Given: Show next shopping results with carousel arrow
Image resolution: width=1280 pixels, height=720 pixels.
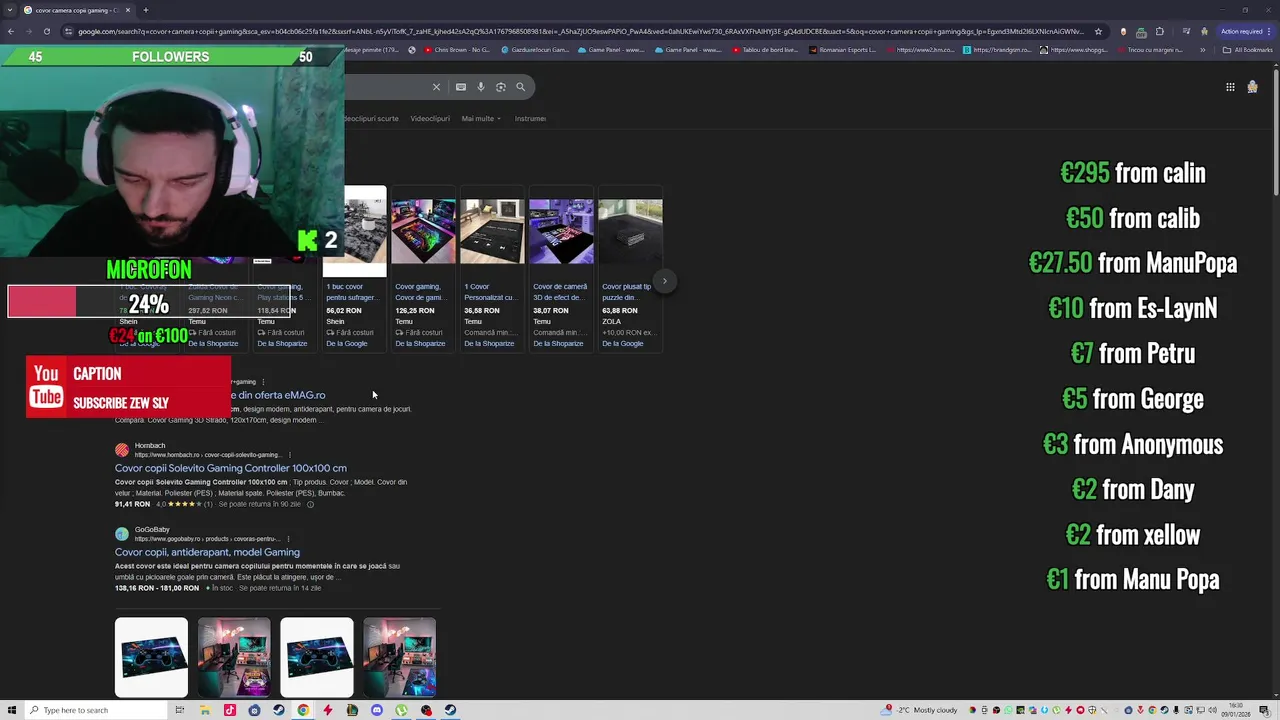Looking at the screenshot, I should coord(664,281).
